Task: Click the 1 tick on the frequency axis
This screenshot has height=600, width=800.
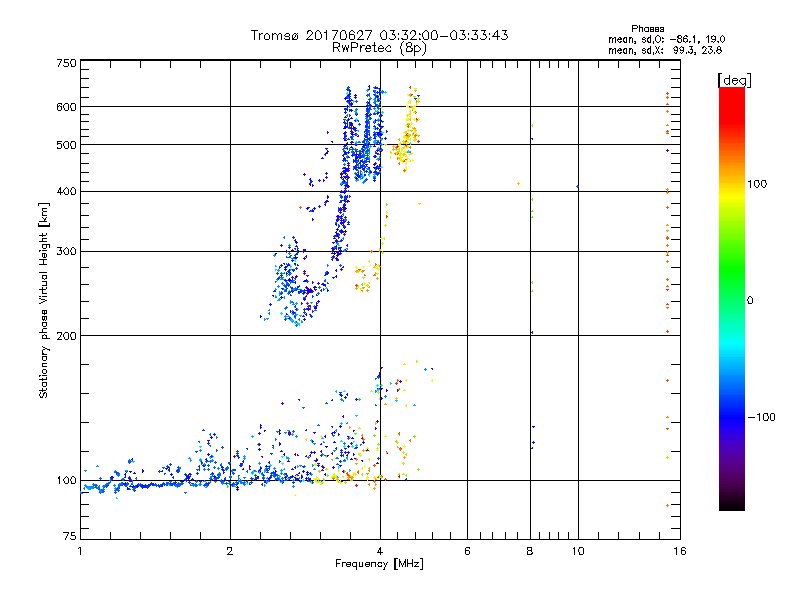Action: pos(80,551)
